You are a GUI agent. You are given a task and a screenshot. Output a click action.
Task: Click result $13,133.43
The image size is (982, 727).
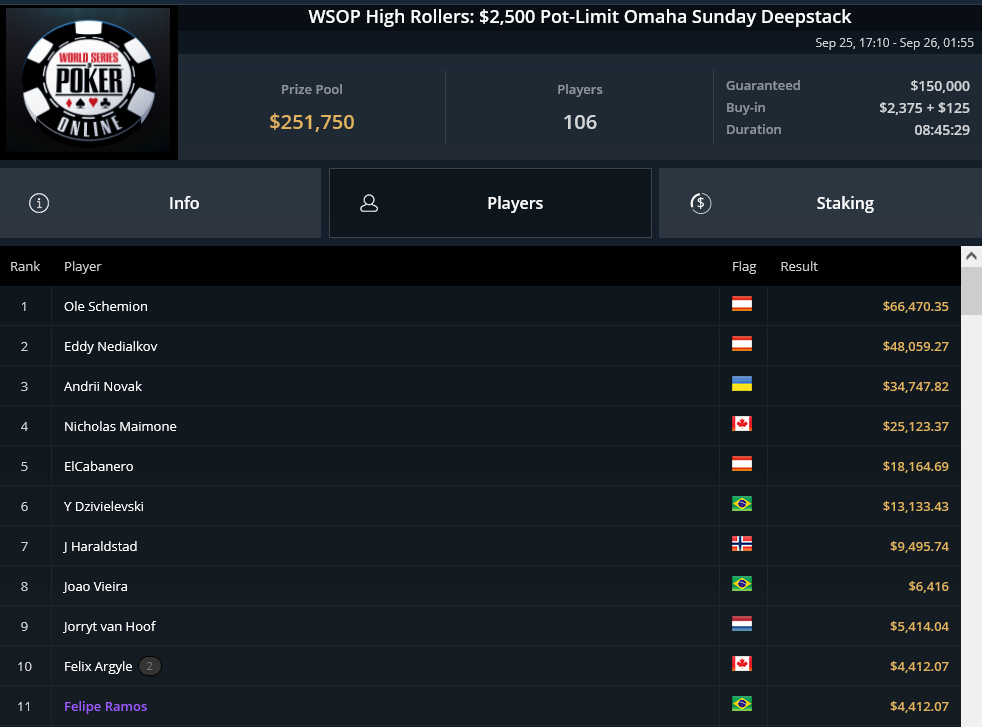click(x=916, y=507)
